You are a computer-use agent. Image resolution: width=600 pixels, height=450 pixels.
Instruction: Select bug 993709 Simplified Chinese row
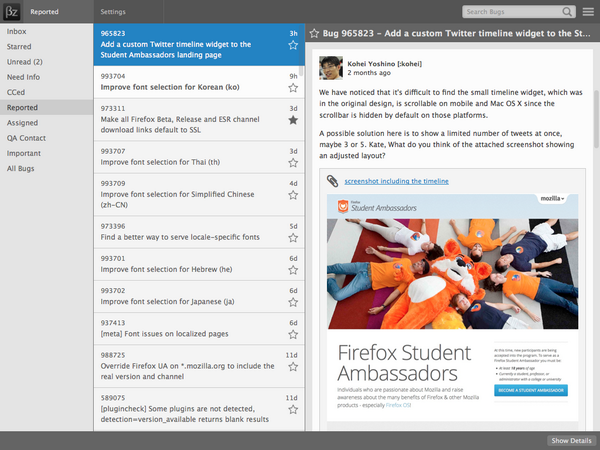[x=199, y=194]
